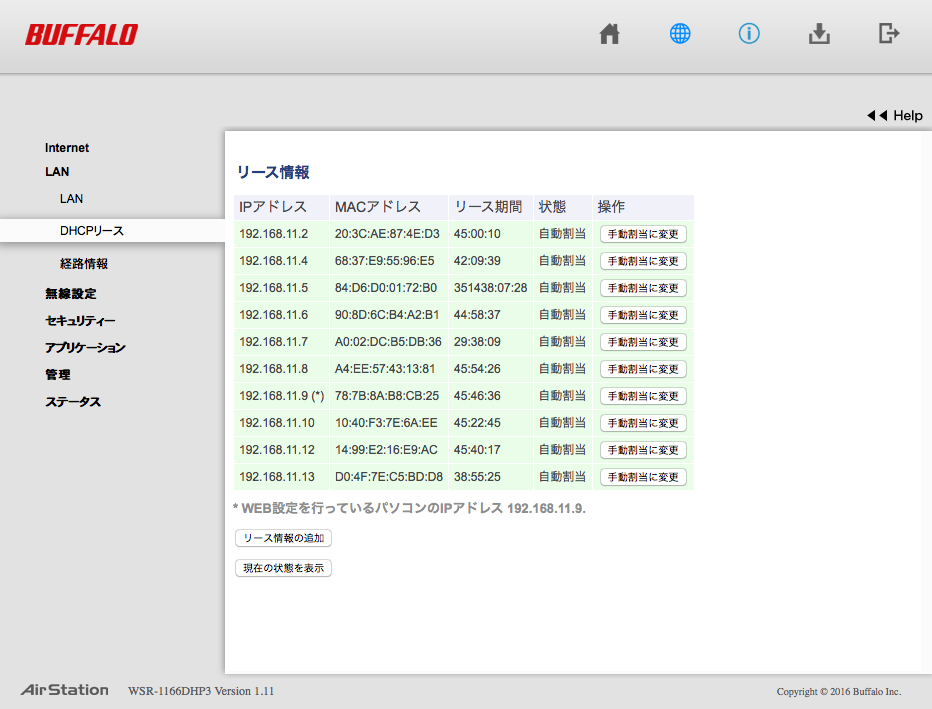Click lease time 29:38:09
The height and width of the screenshot is (709, 932).
[477, 342]
